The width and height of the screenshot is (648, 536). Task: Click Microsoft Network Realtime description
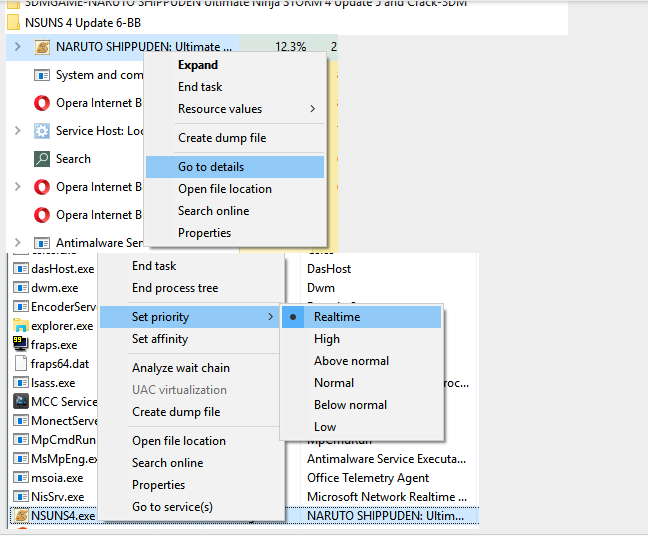click(387, 497)
